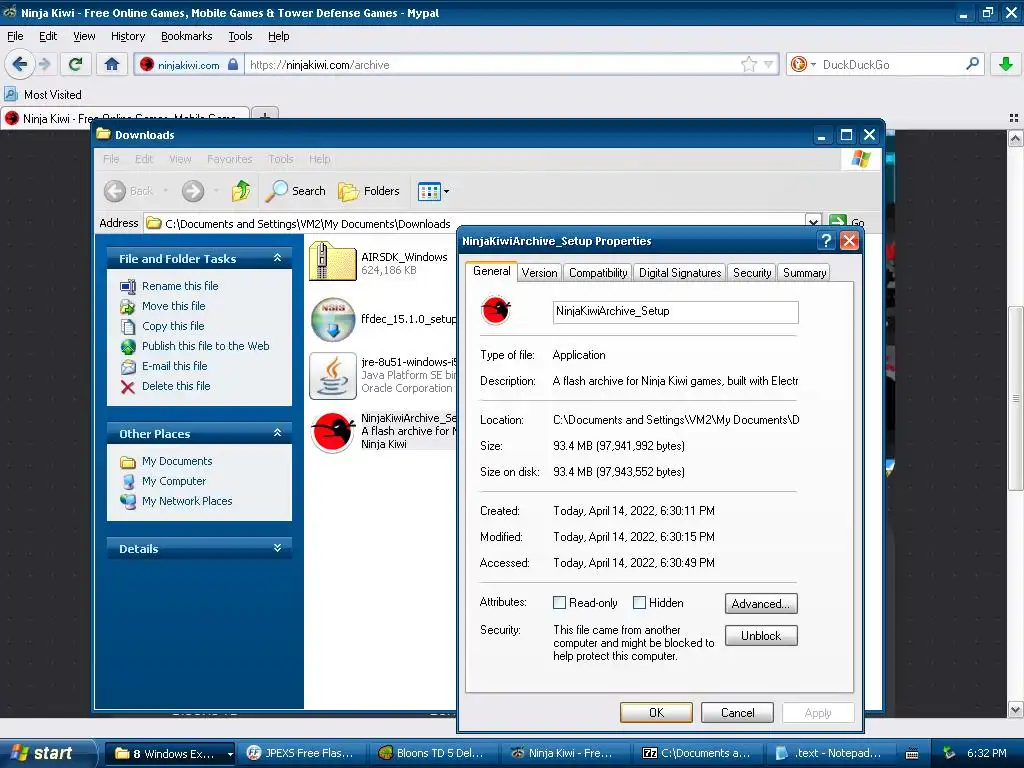Switch to JPEXS Free Flash taskbar item
This screenshot has width=1024, height=768.
pos(301,754)
